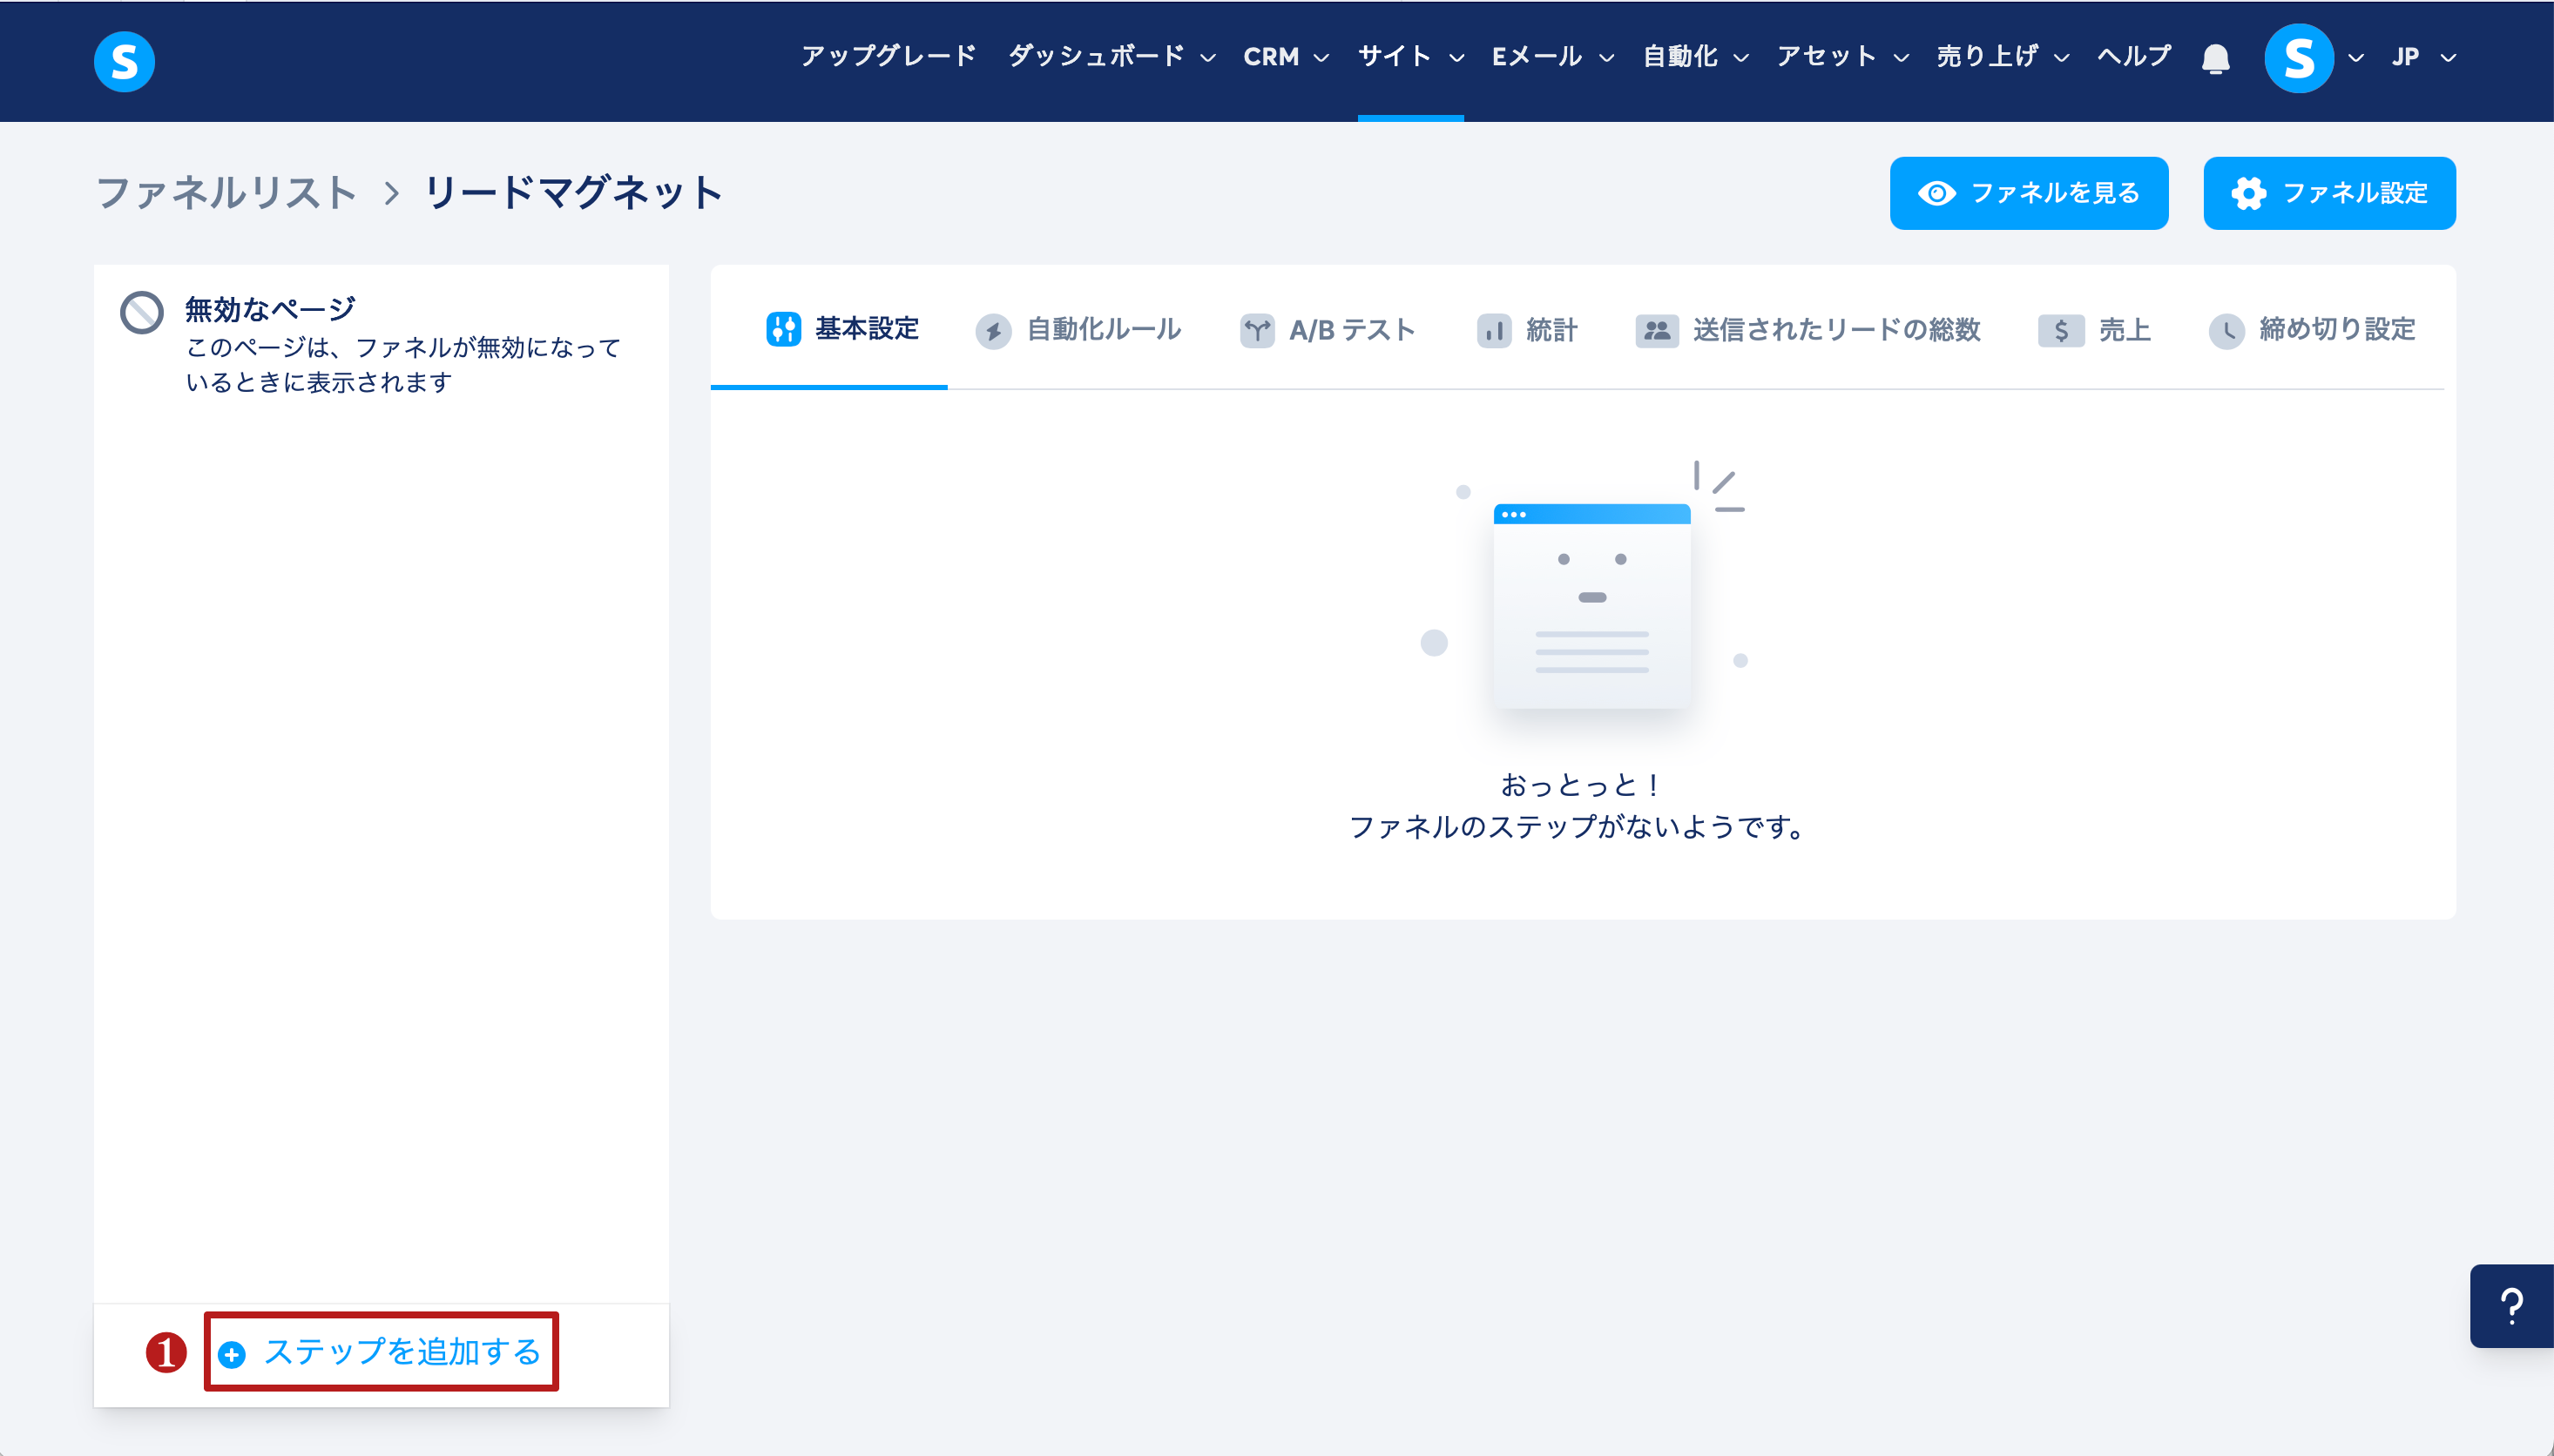This screenshot has height=1456, width=2554.
Task: Click アップグレード in the top navigation
Action: pyautogui.click(x=888, y=56)
